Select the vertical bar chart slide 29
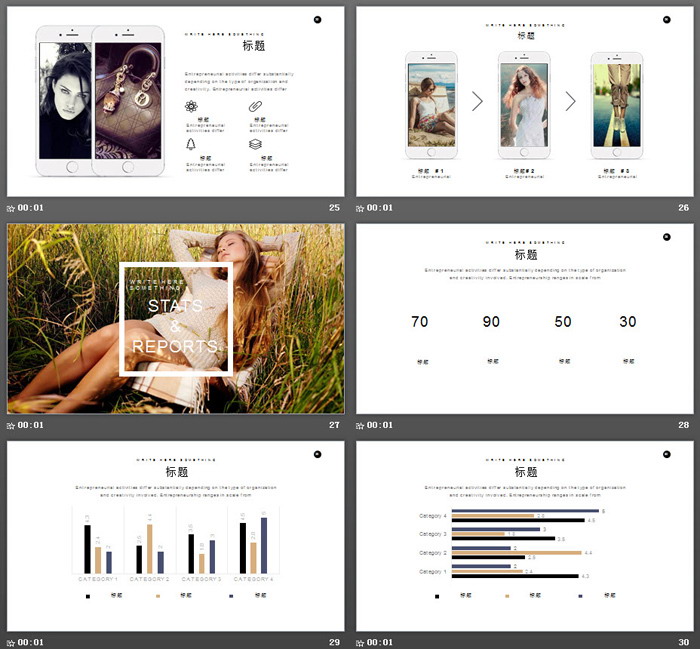The height and width of the screenshot is (649, 700). [x=175, y=535]
